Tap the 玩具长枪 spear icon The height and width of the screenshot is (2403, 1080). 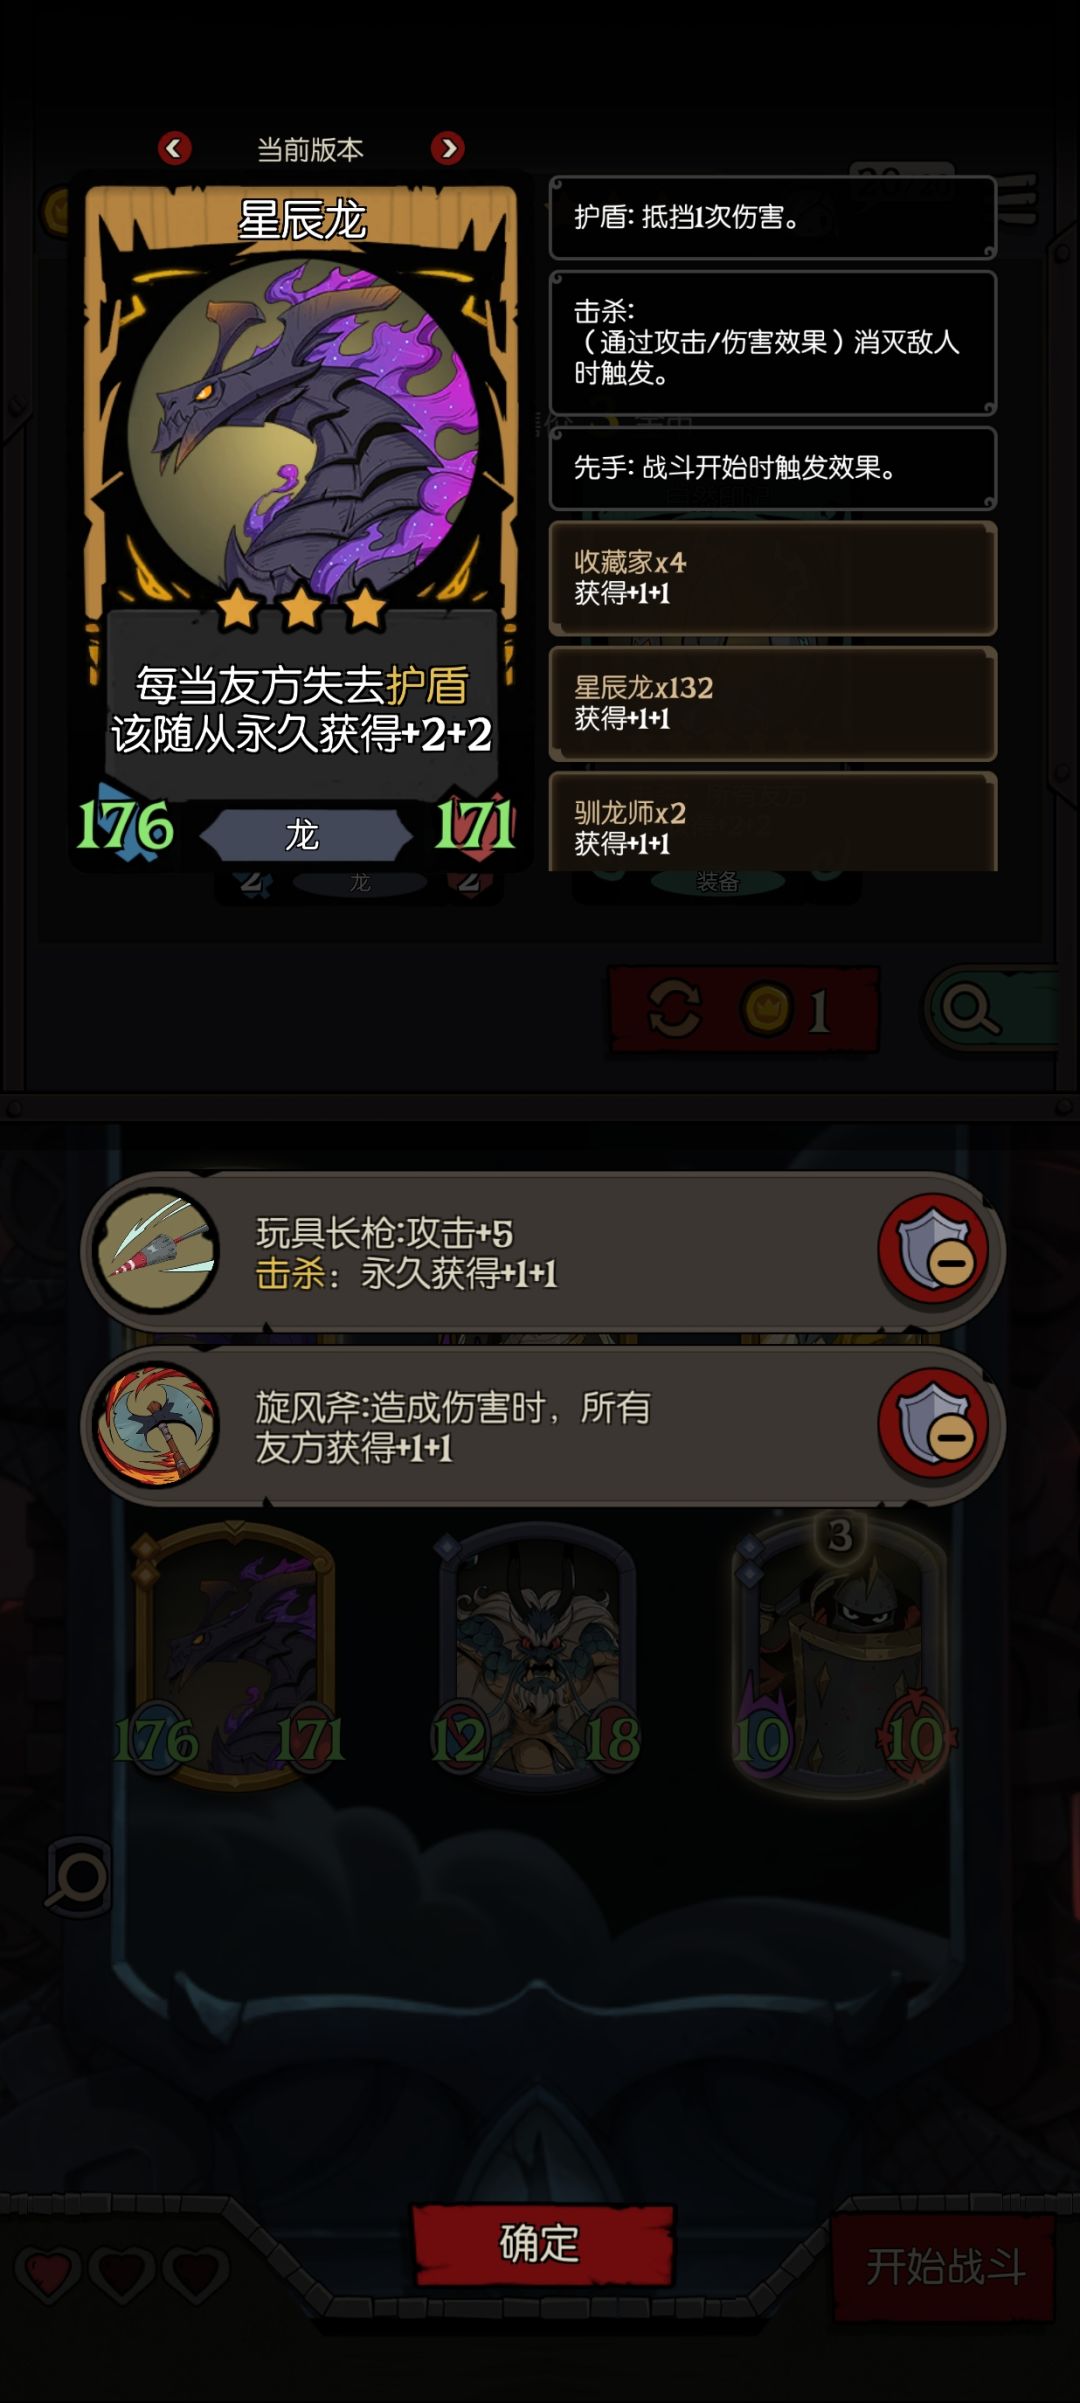(x=158, y=1250)
